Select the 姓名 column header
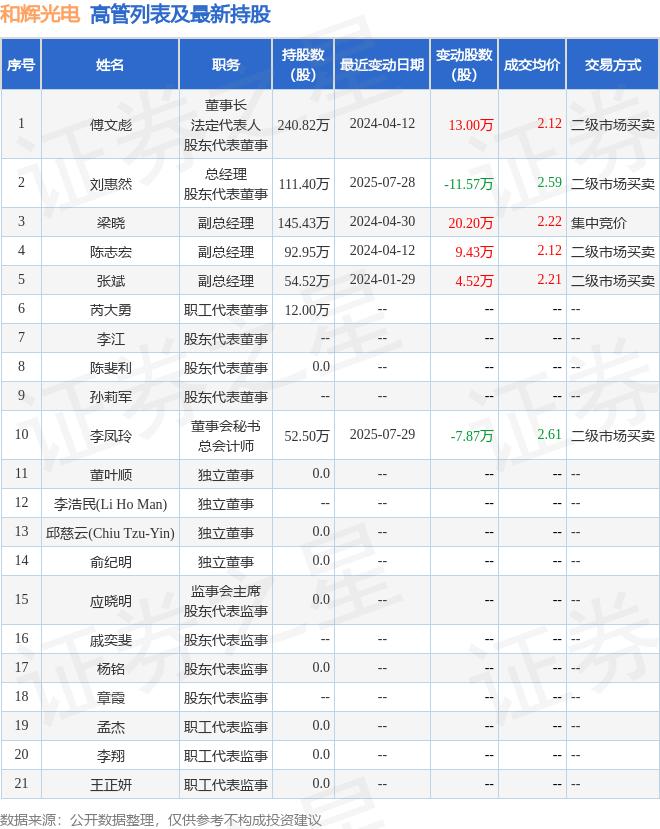This screenshot has height=829, width=660. [x=110, y=65]
